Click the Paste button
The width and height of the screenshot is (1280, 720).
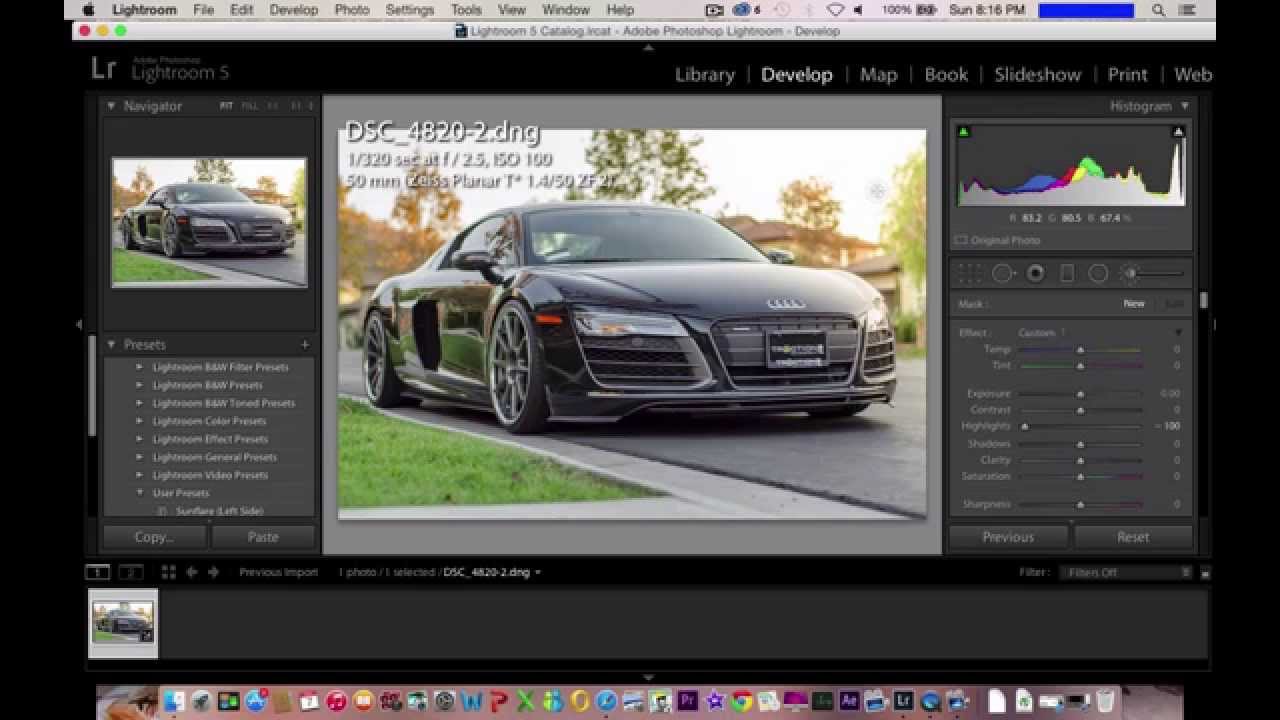[263, 537]
